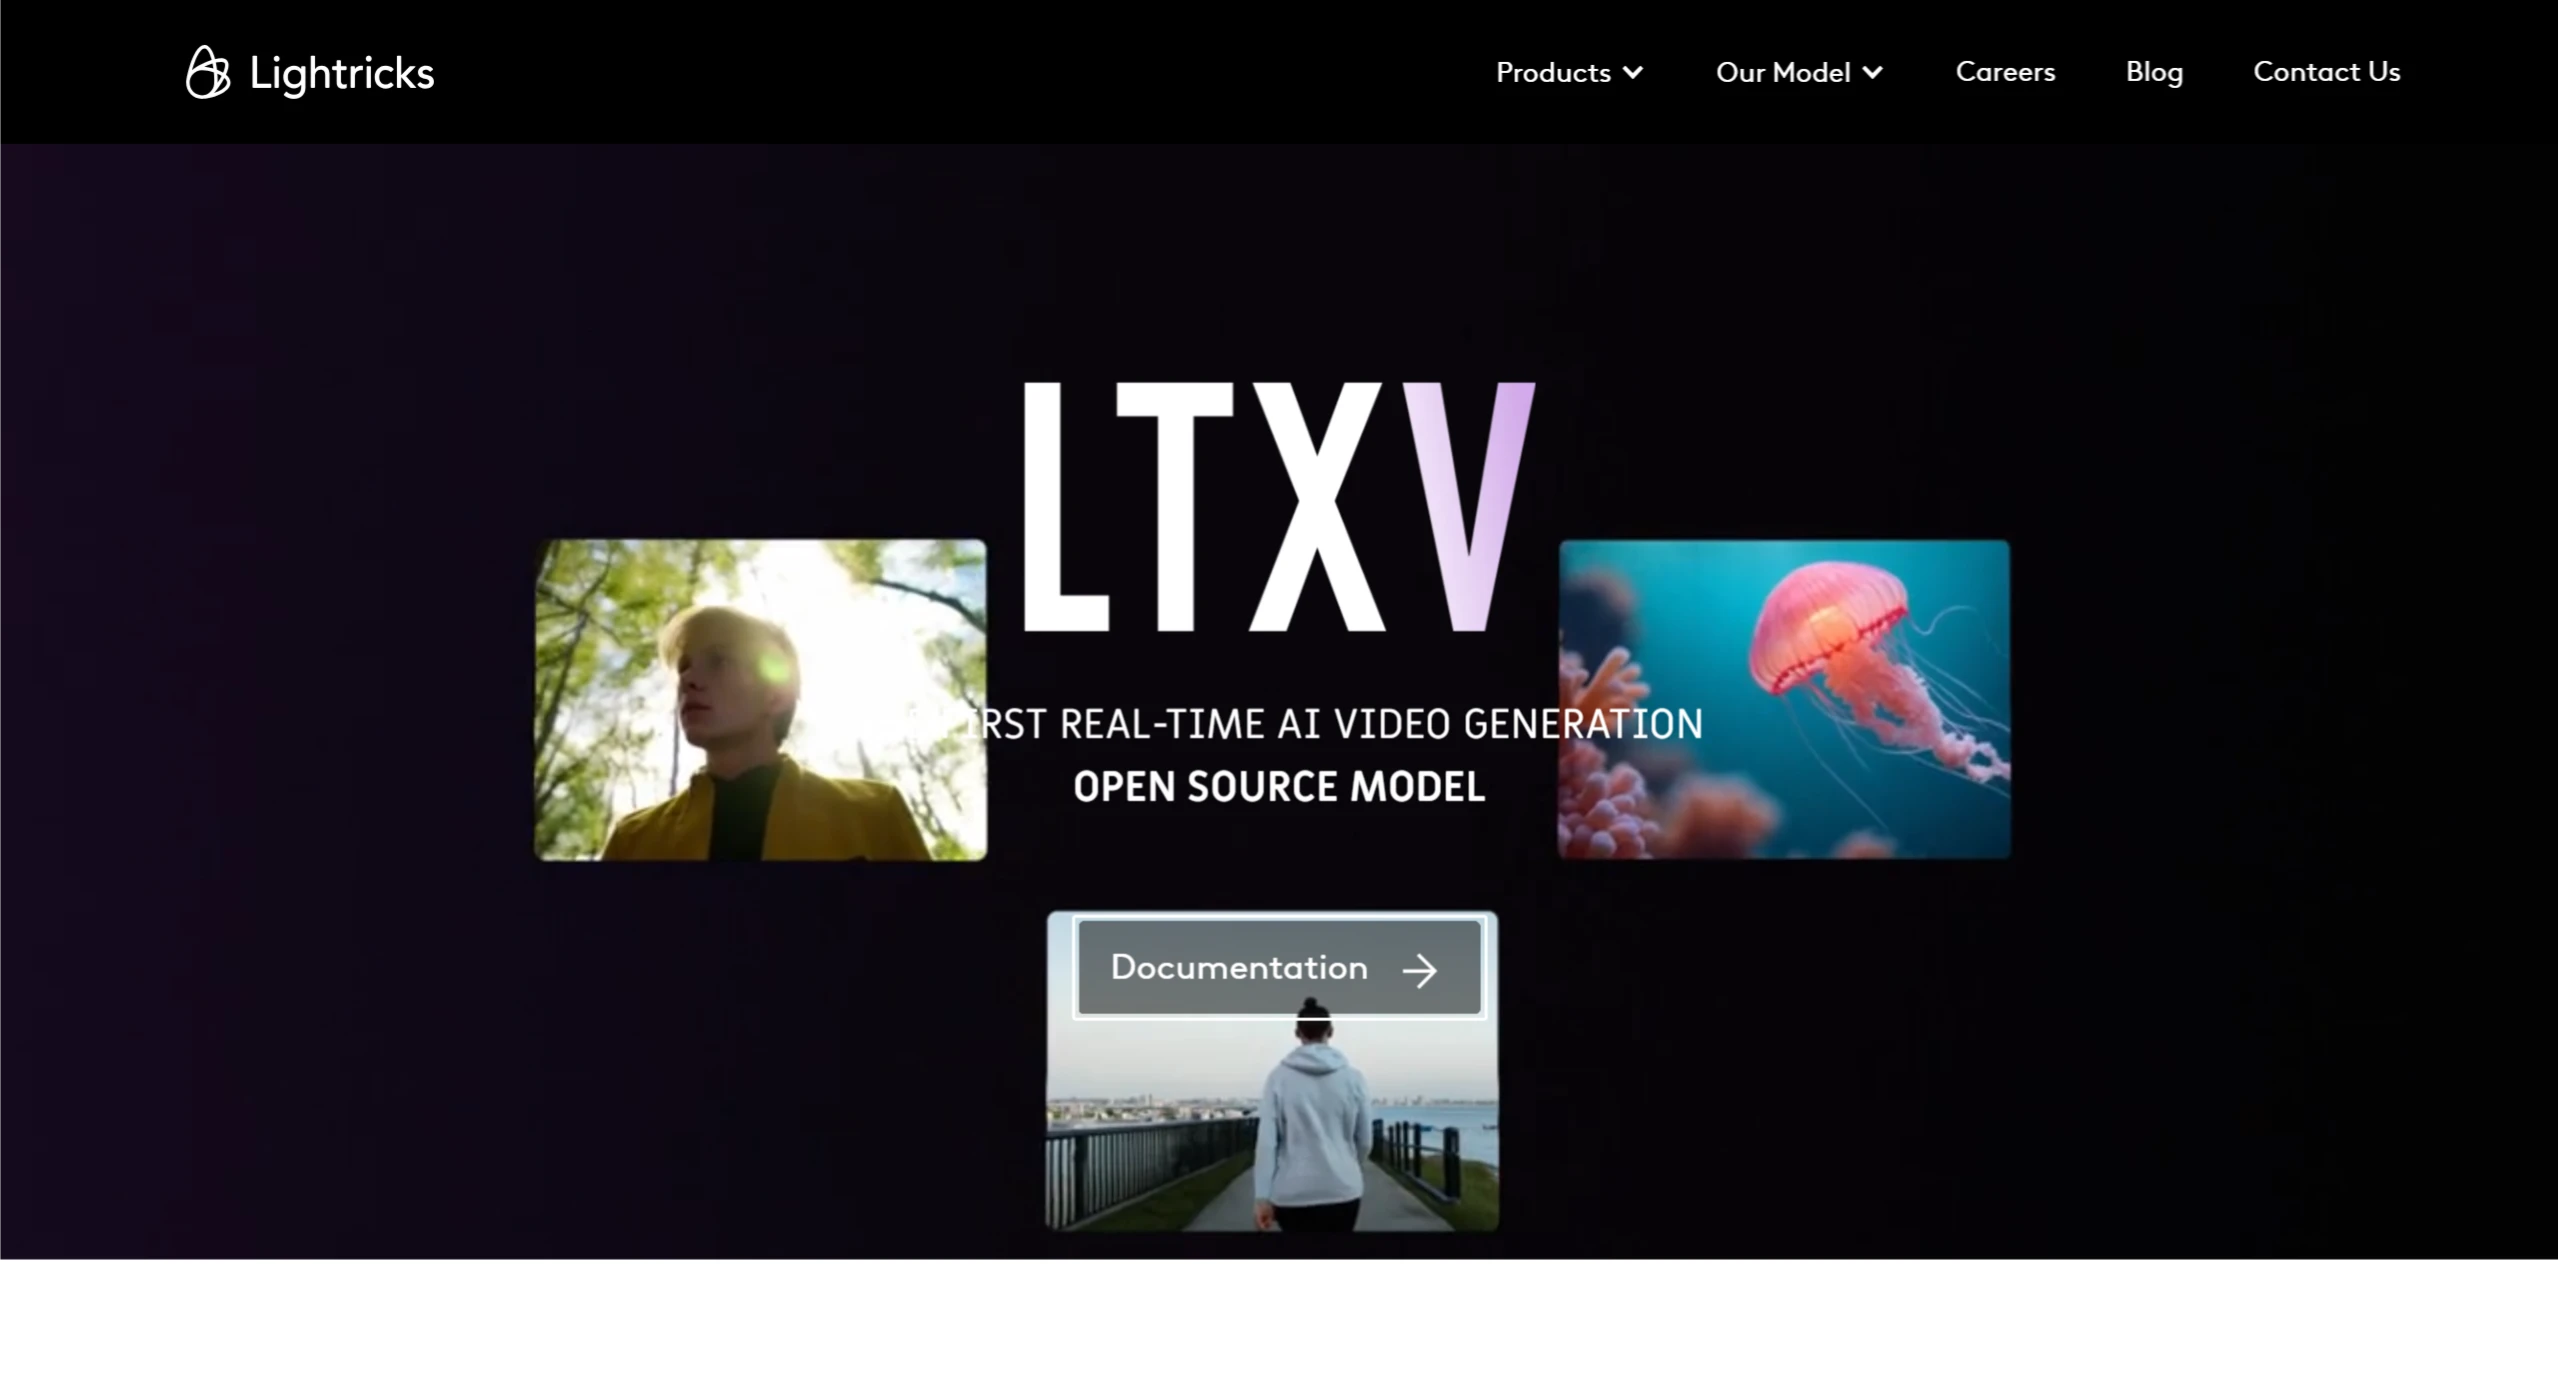
Task: Select the OPEN SOURCE MODEL label
Action: [1279, 785]
